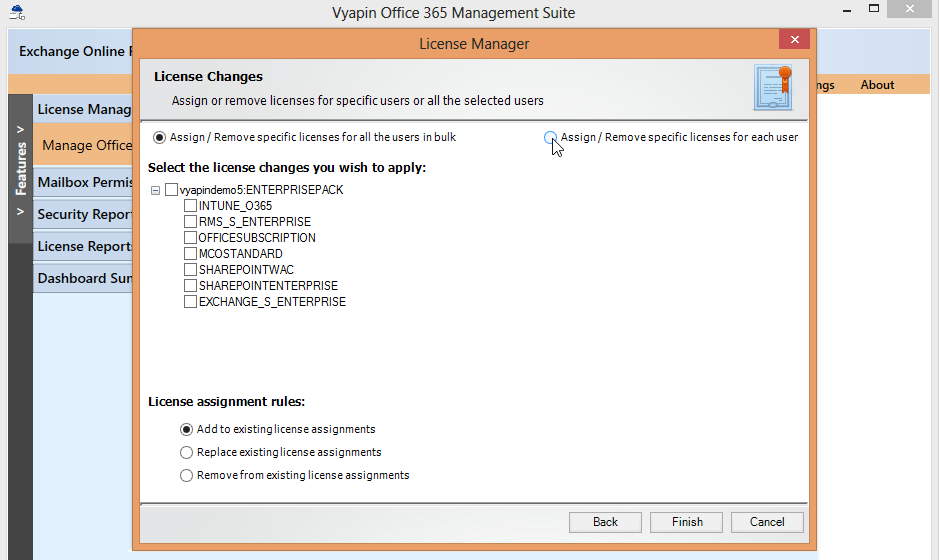The width and height of the screenshot is (940, 560).
Task: Click the Finish button
Action: coord(686,522)
